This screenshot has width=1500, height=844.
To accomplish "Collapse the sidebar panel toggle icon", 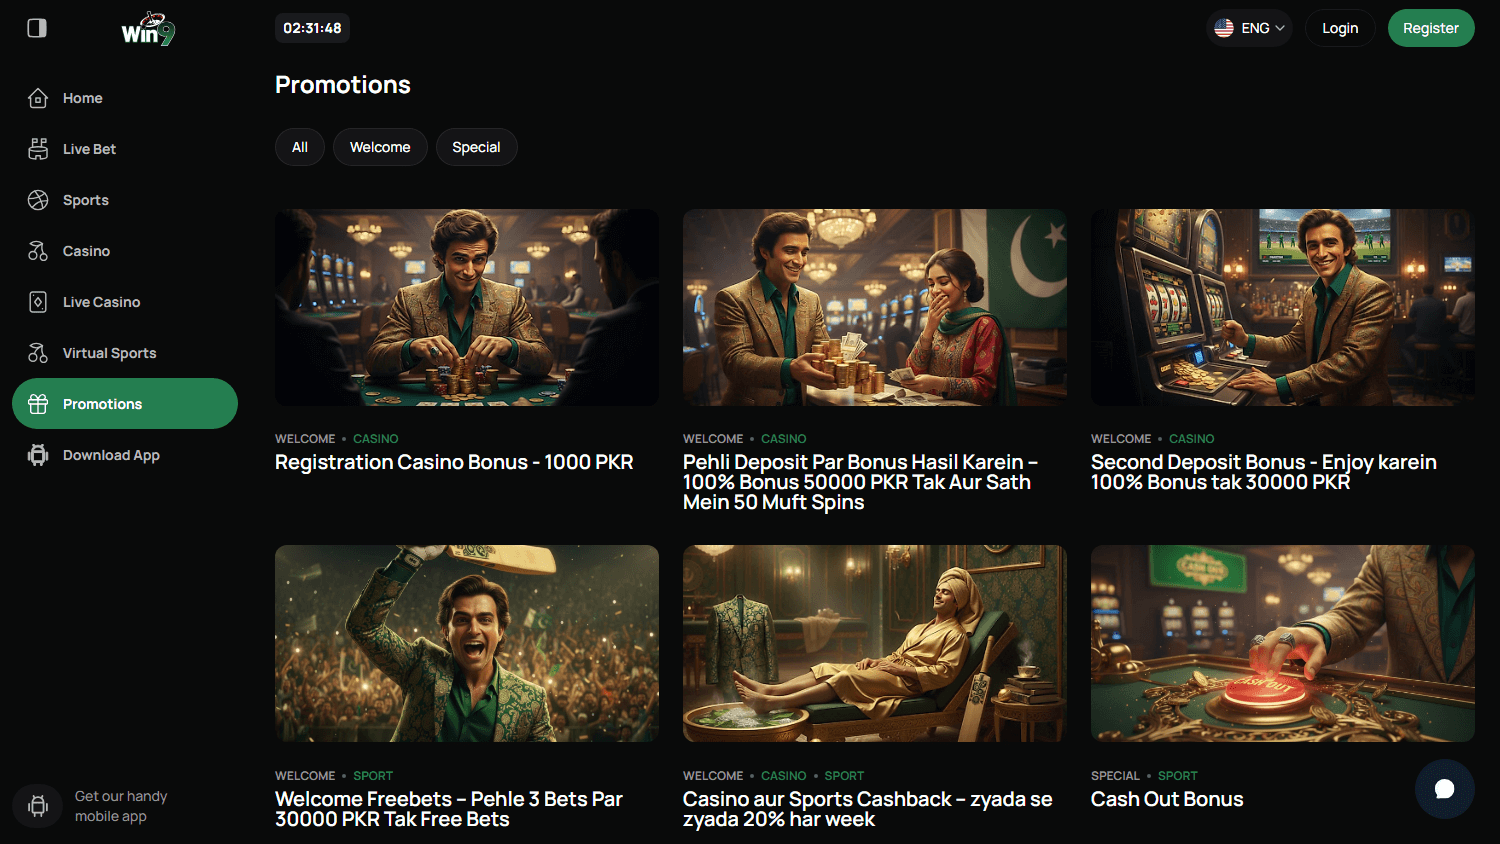I will (x=37, y=28).
